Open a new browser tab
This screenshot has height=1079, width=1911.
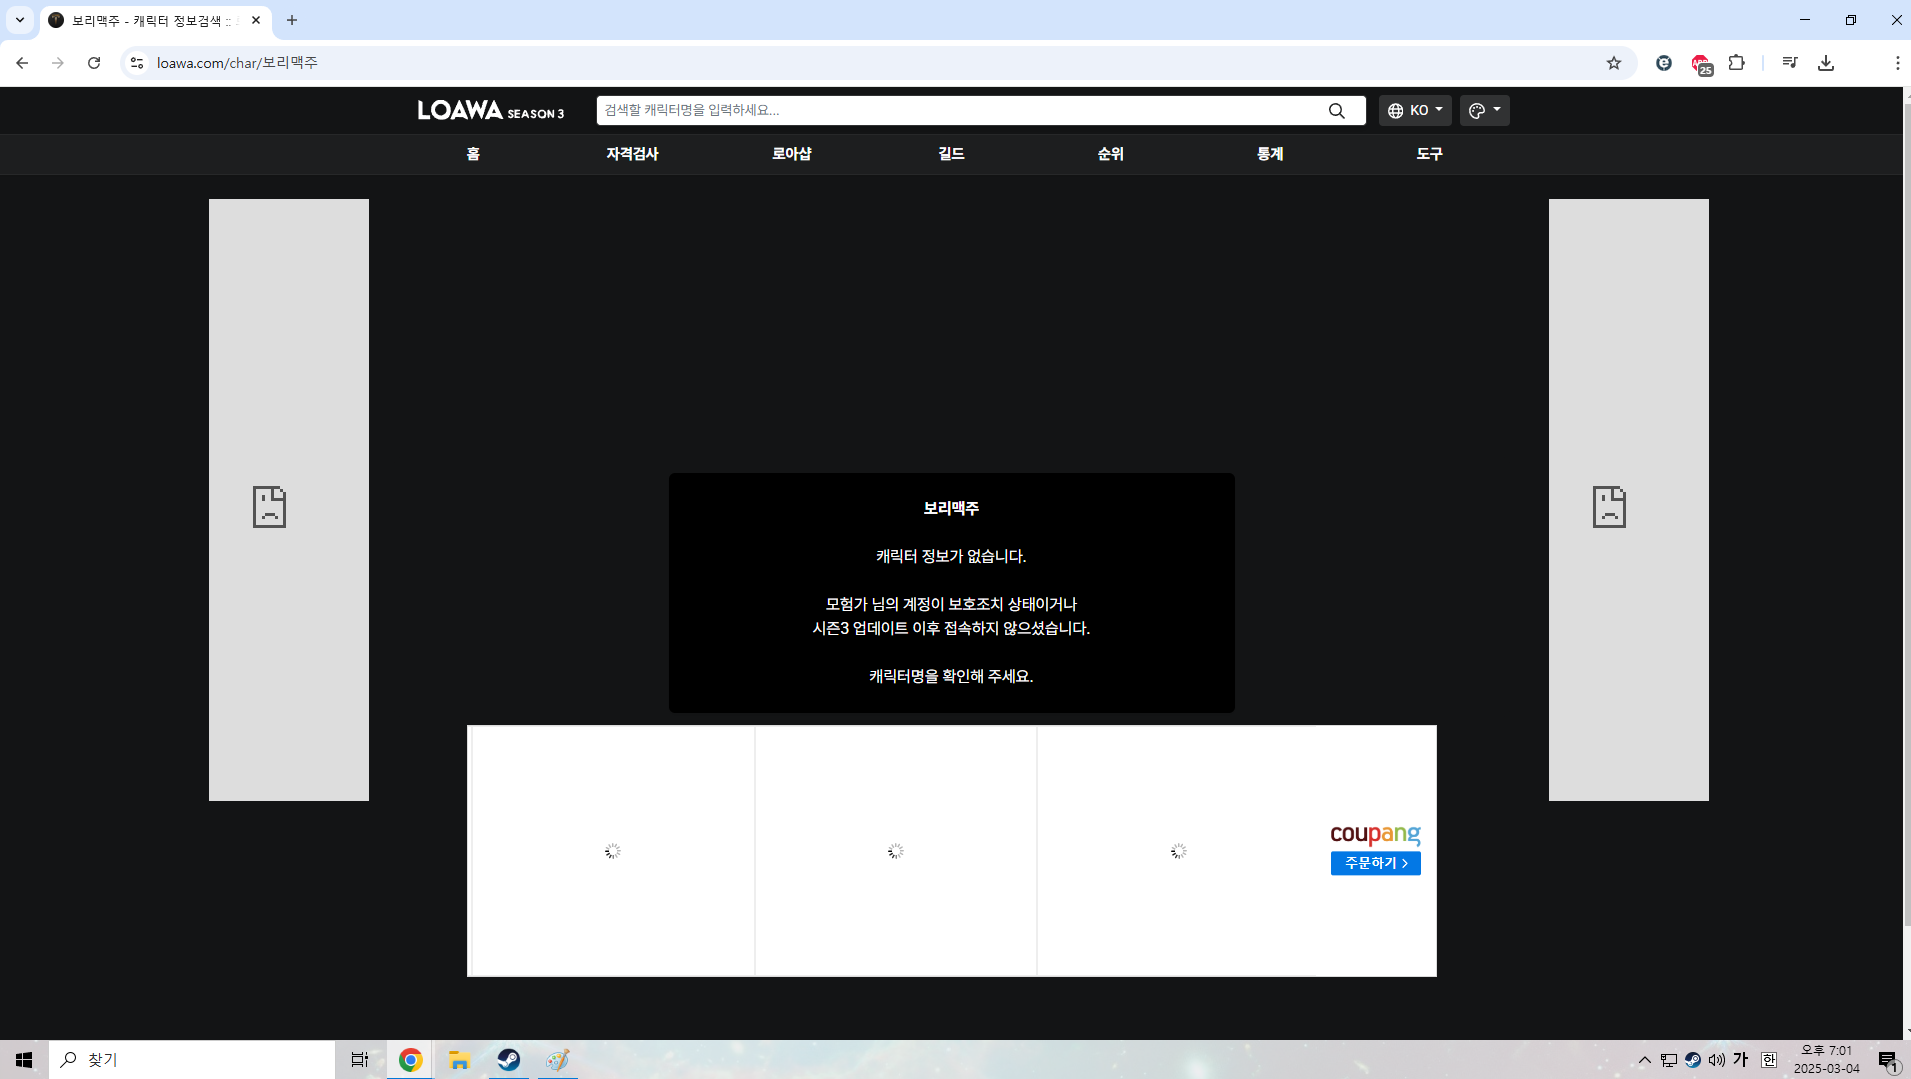[x=292, y=20]
